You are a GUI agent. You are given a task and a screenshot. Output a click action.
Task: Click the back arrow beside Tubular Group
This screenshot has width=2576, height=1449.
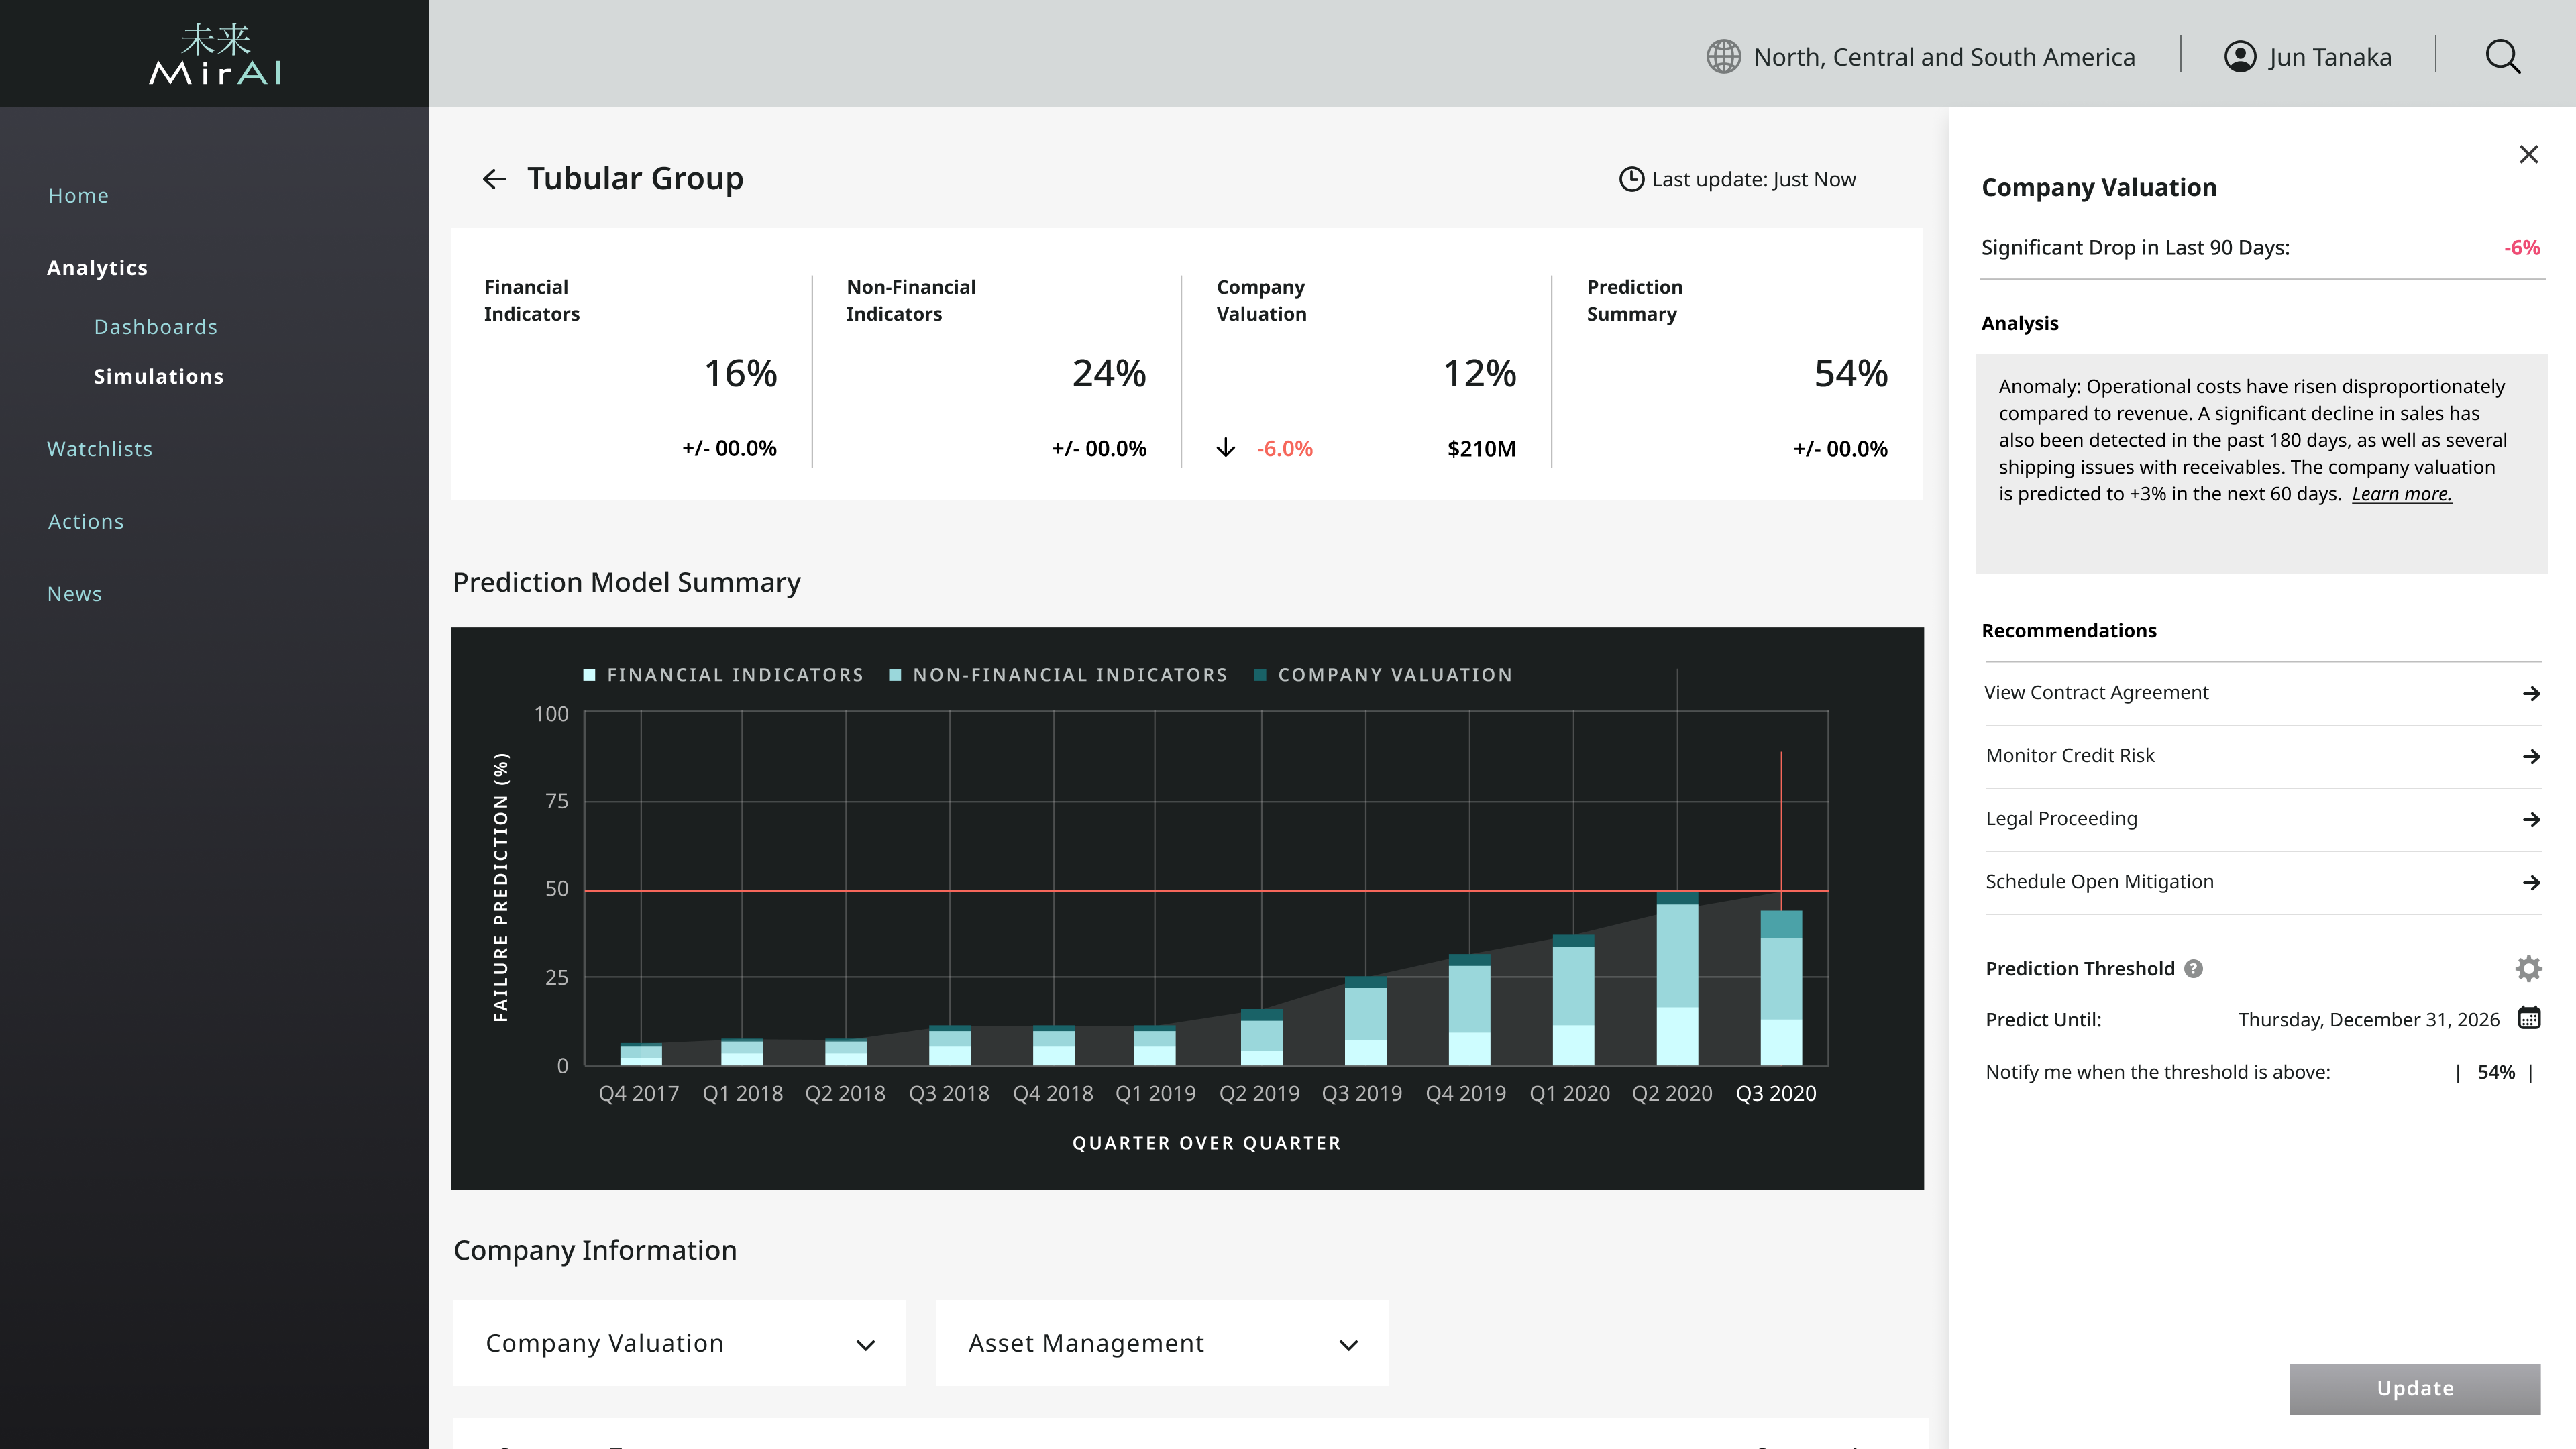click(x=494, y=179)
